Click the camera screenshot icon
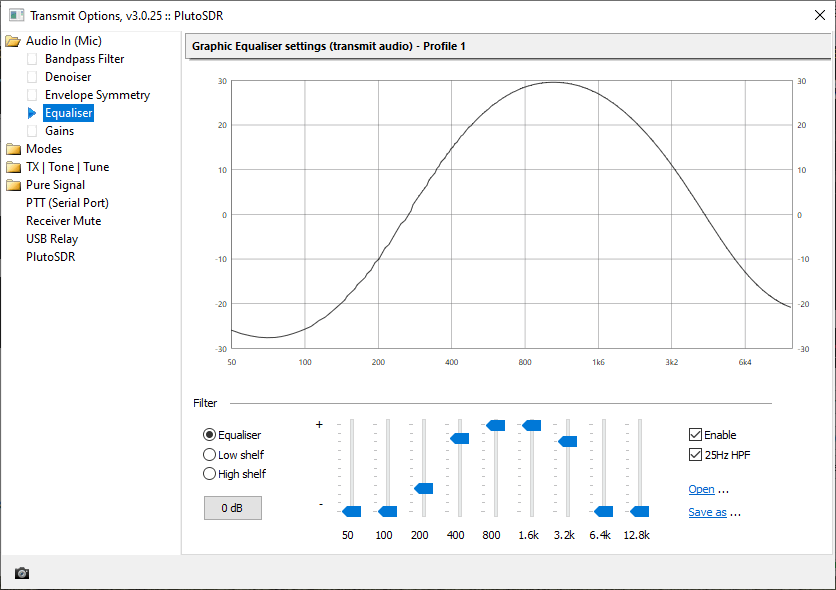 point(22,573)
